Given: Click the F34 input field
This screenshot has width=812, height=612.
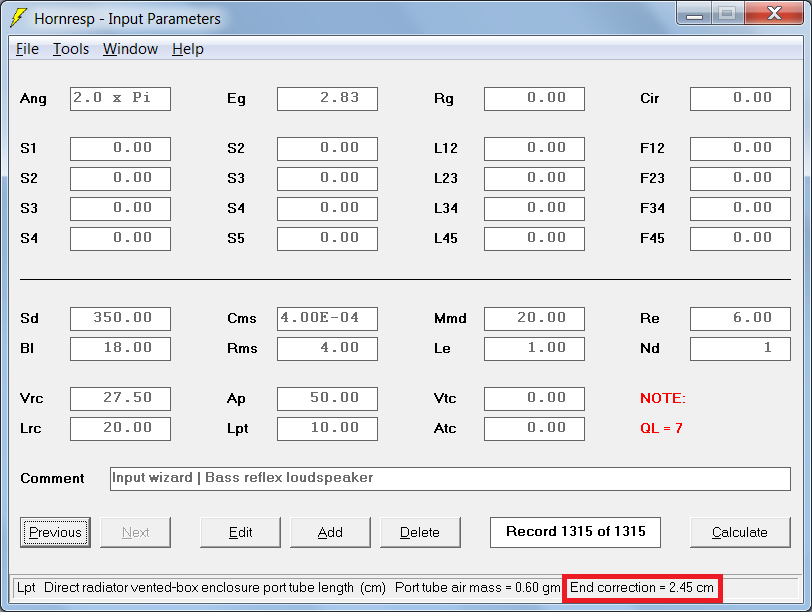Looking at the screenshot, I should point(741,209).
